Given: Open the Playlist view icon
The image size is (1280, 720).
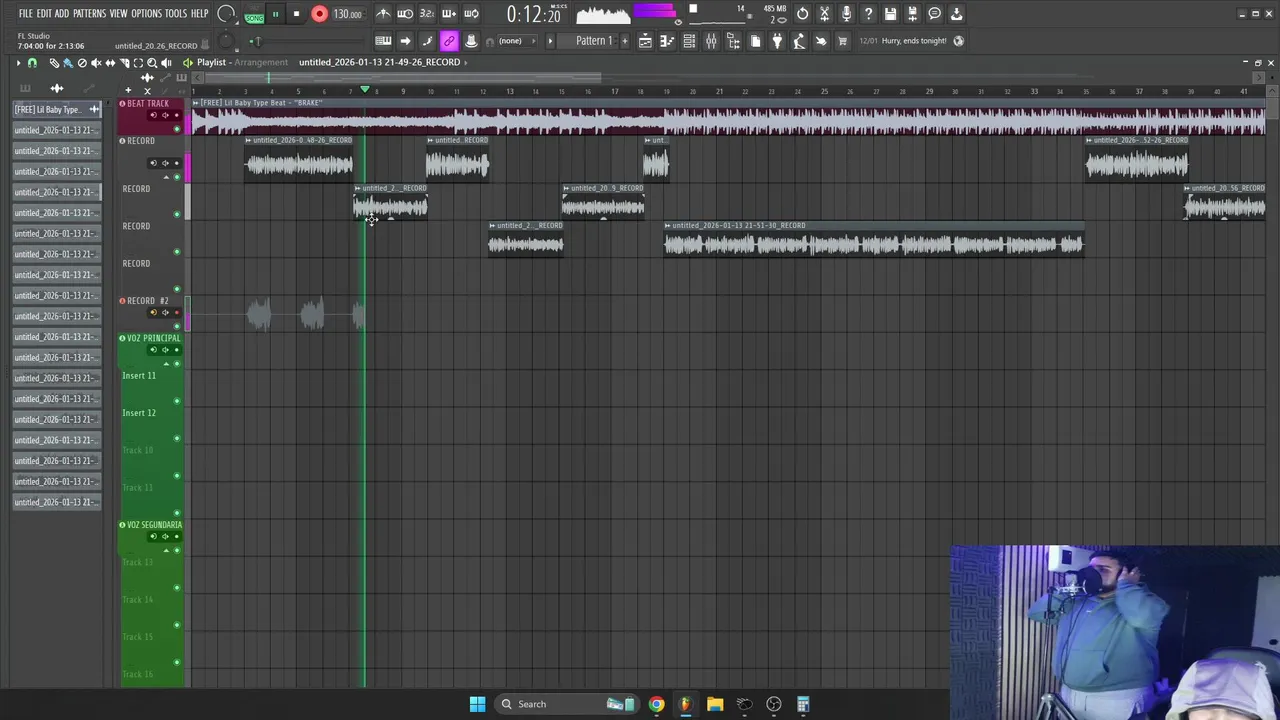Looking at the screenshot, I should pos(645,41).
